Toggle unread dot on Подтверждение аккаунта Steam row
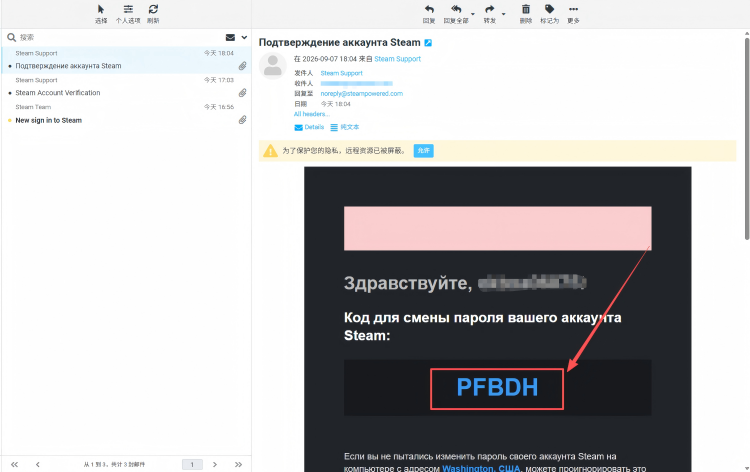 click(x=10, y=66)
